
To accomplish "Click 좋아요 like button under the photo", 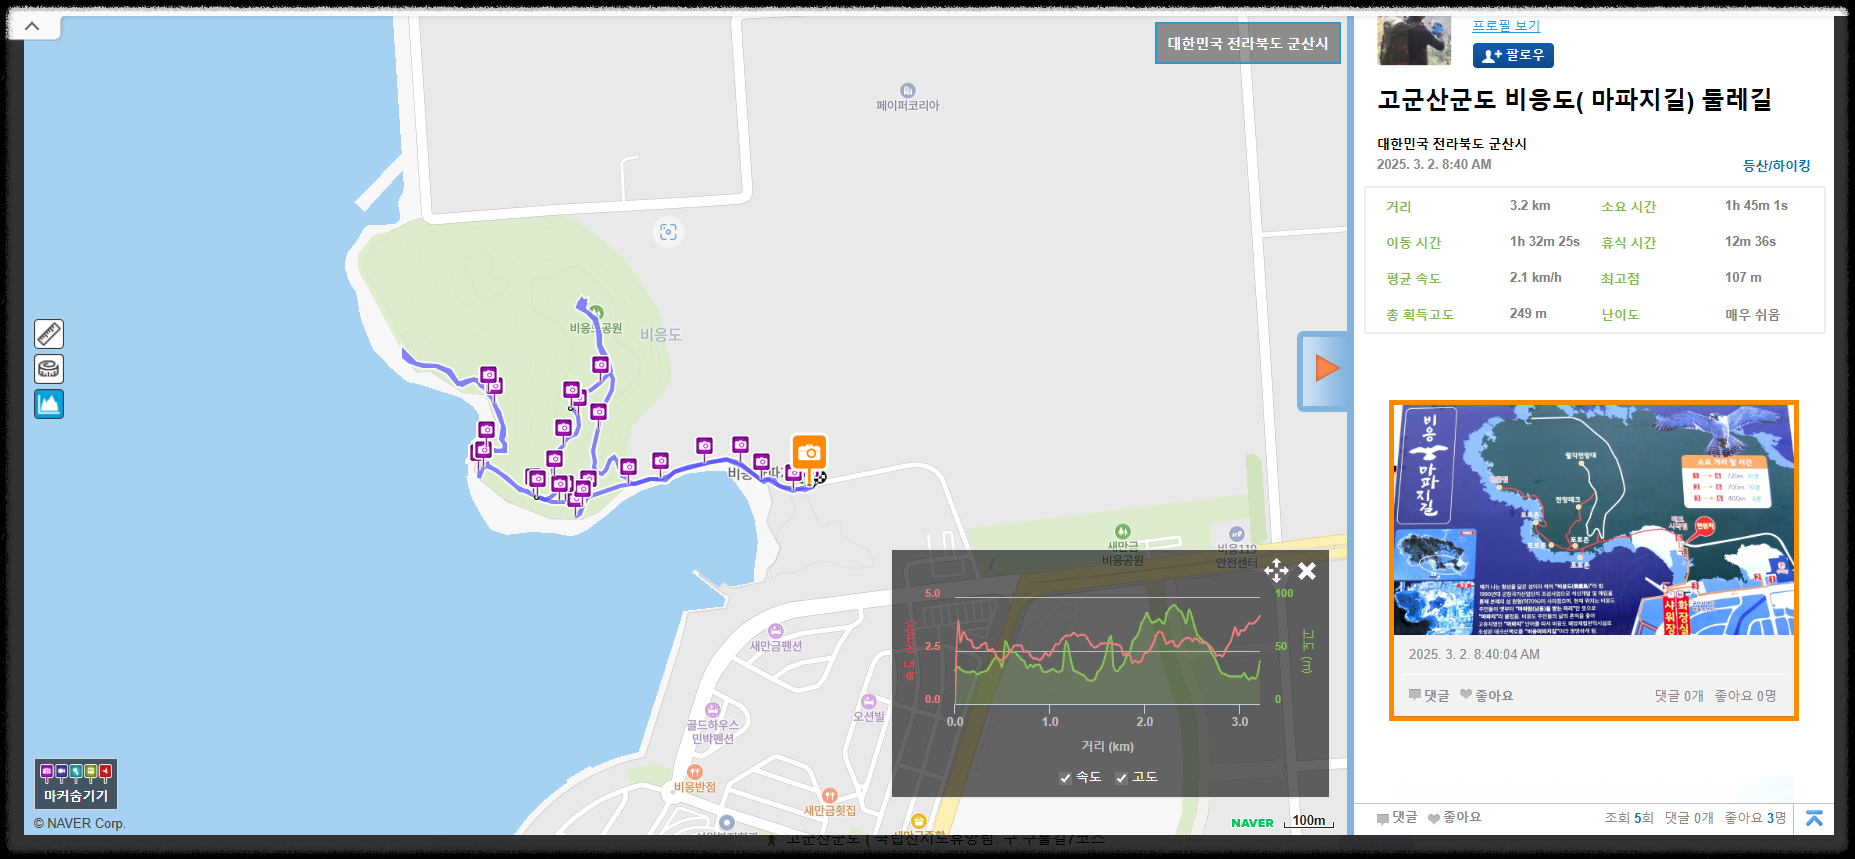I will 1486,695.
